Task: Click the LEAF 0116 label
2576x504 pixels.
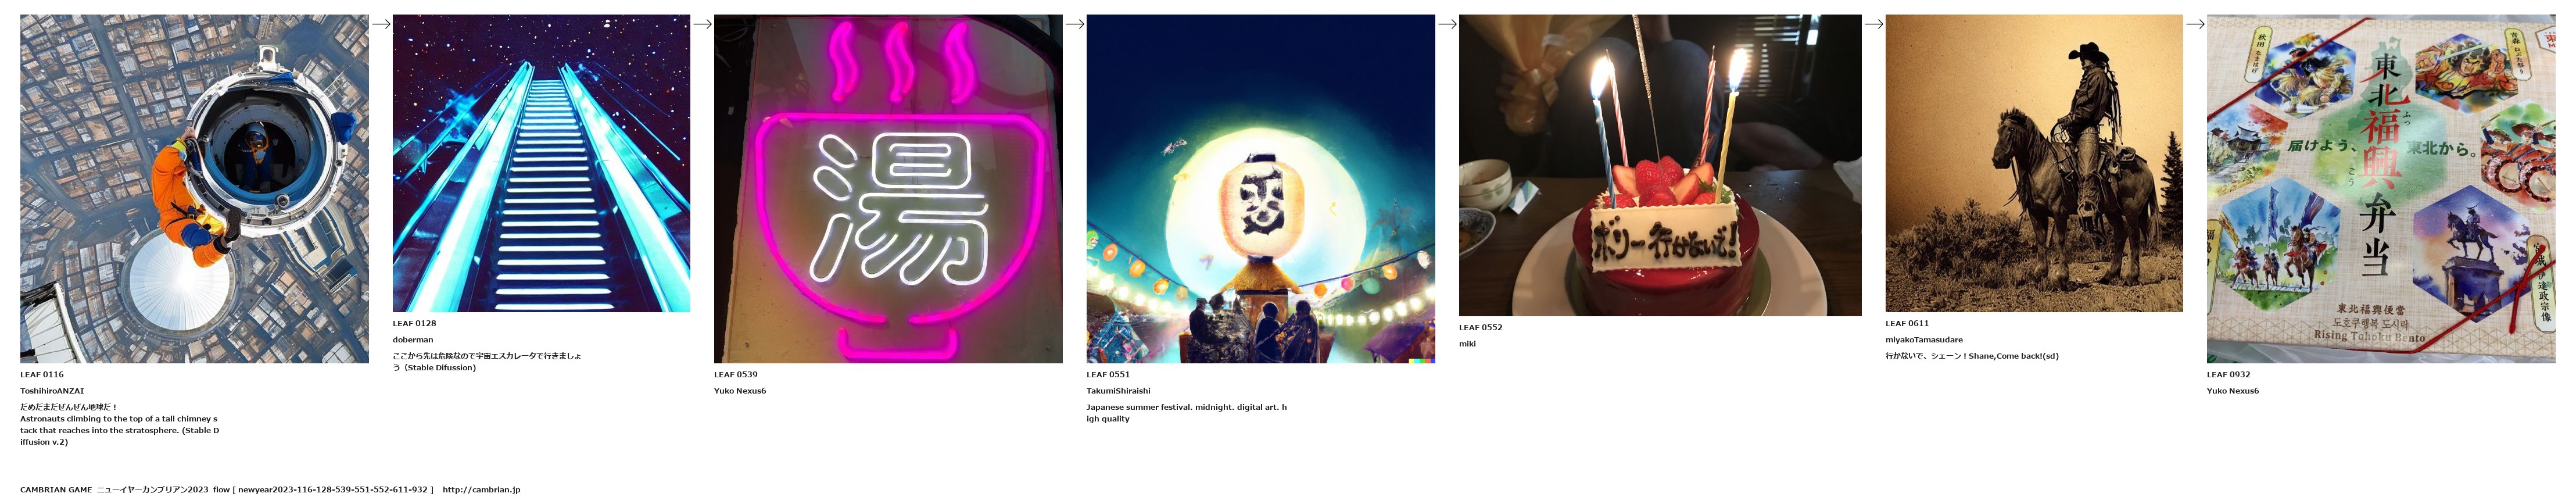Action: click(42, 375)
